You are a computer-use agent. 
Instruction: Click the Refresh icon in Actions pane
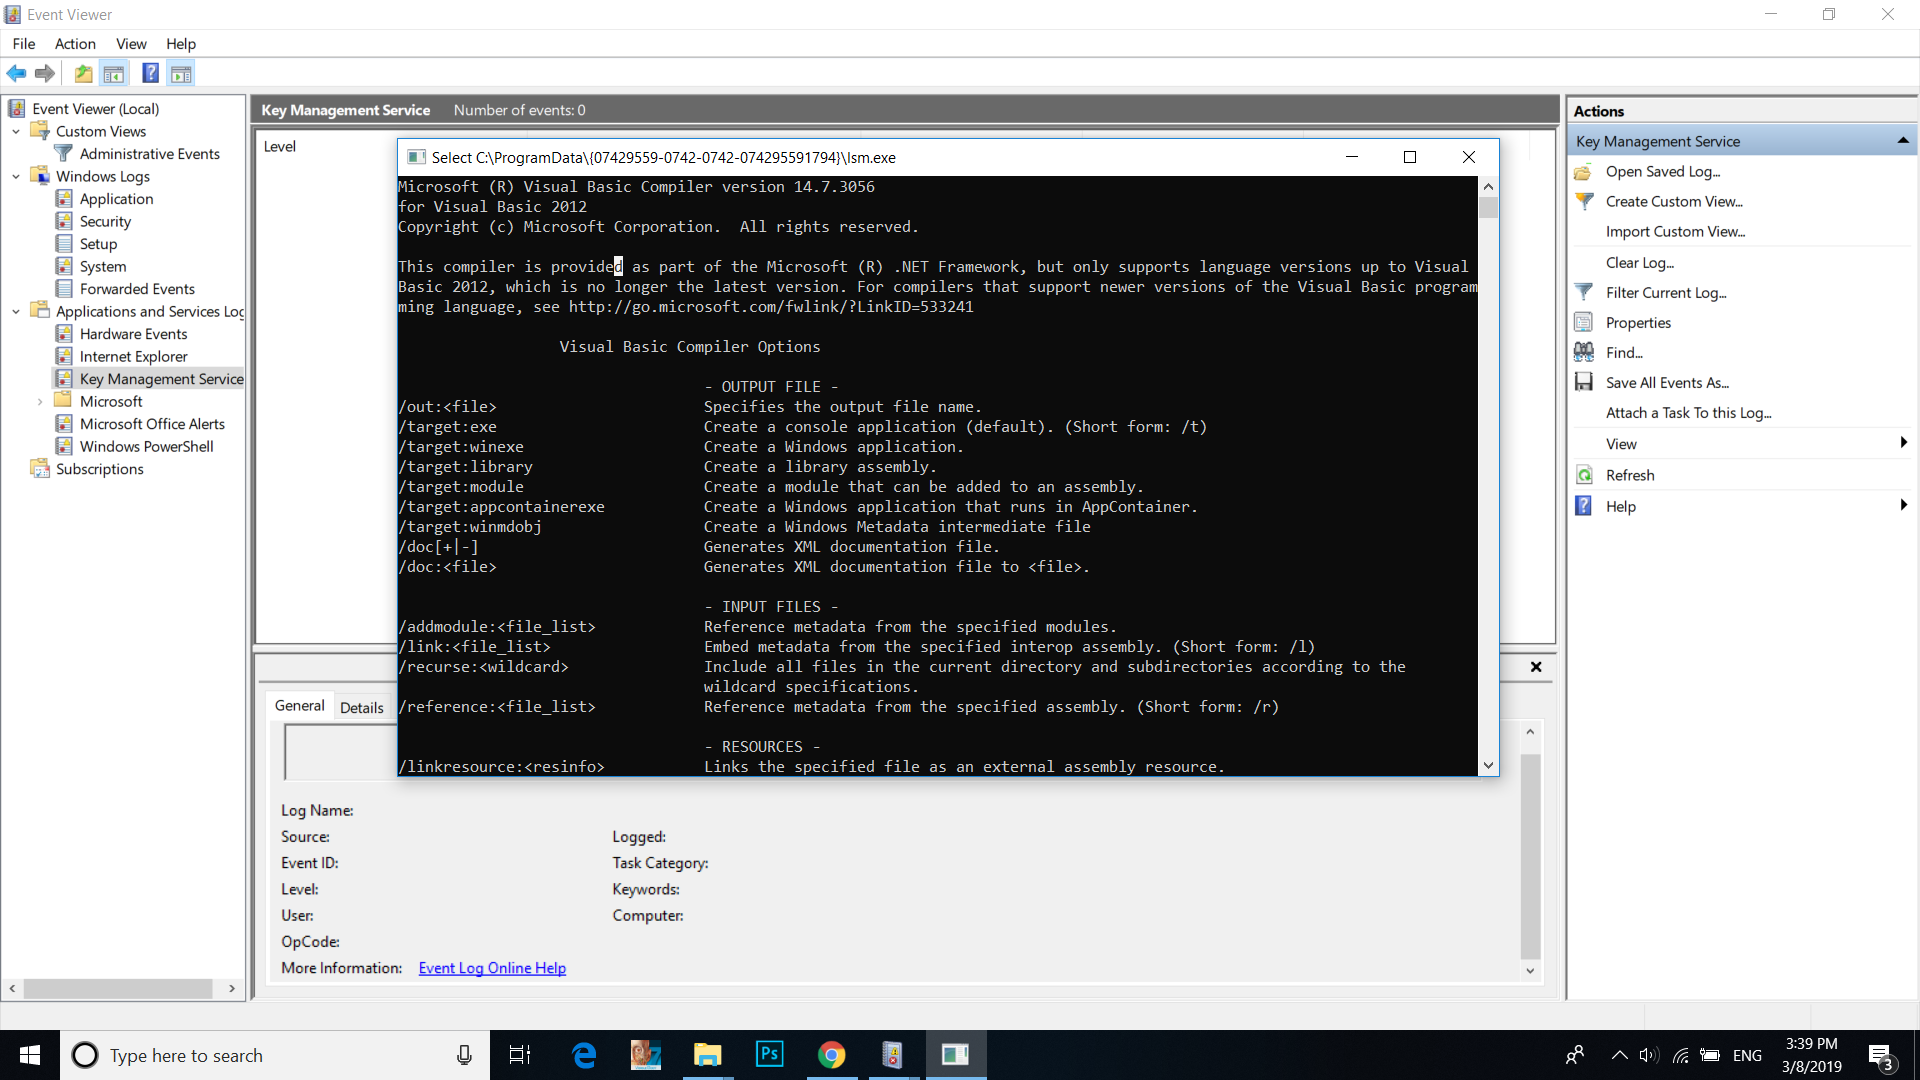[x=1584, y=475]
